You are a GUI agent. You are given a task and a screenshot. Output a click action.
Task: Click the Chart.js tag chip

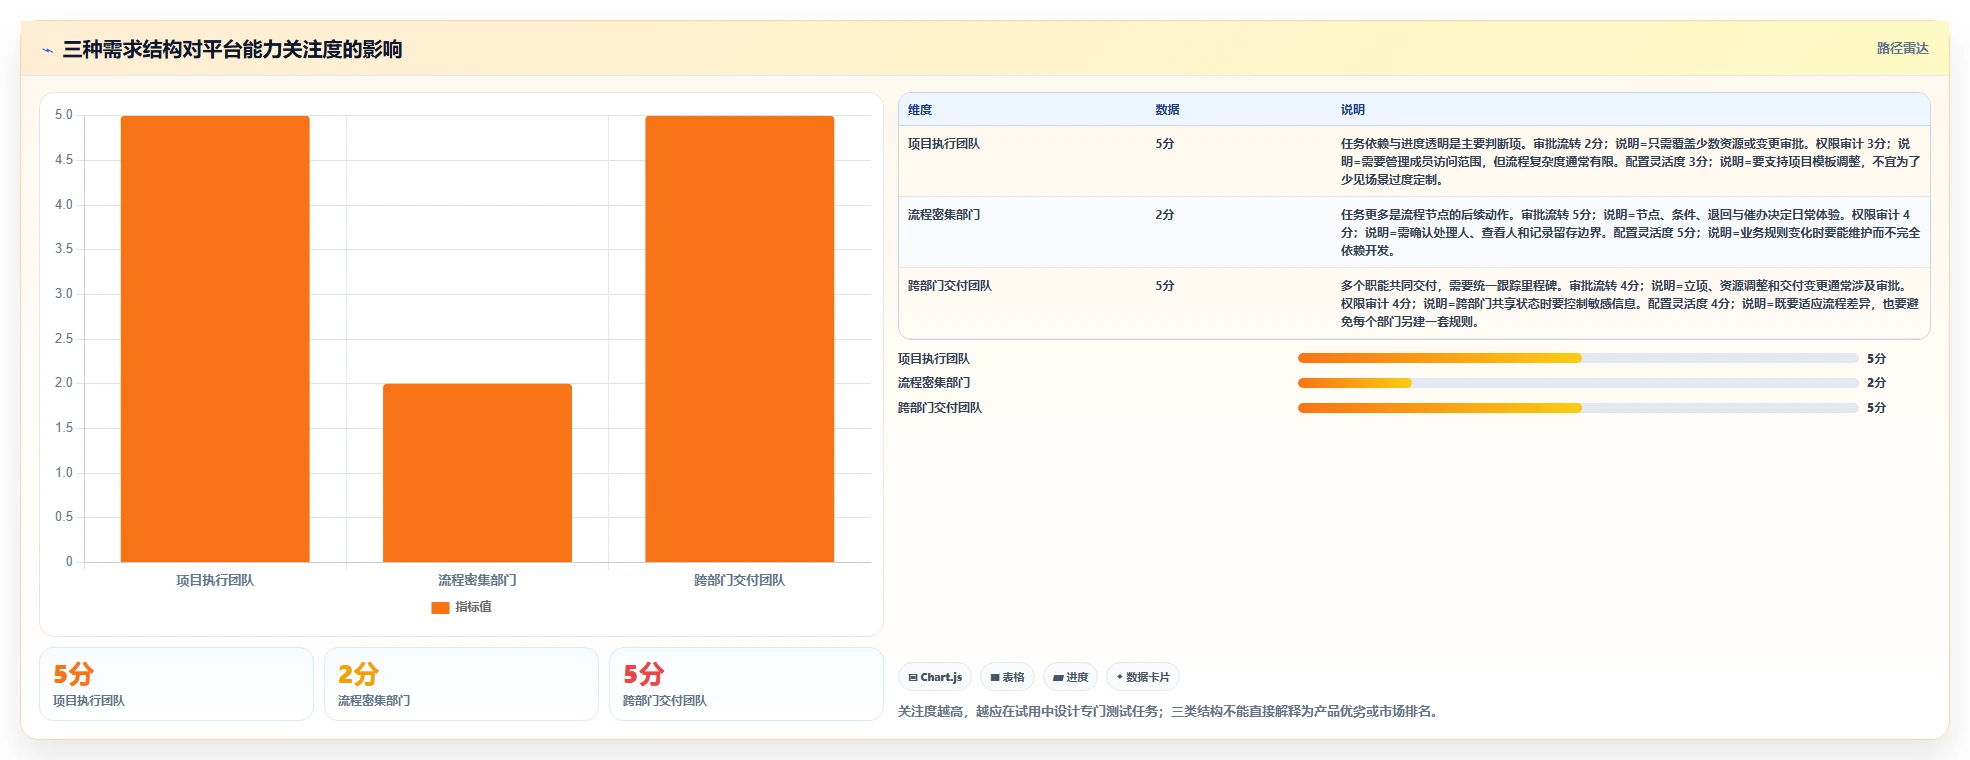(935, 677)
